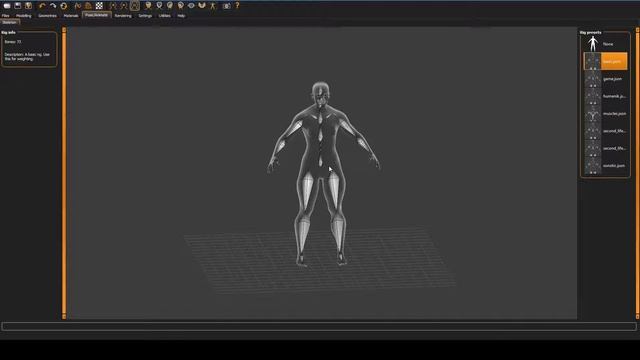Click the rig Description text in Rig info
The width and height of the screenshot is (640, 360).
pyautogui.click(x=27, y=56)
